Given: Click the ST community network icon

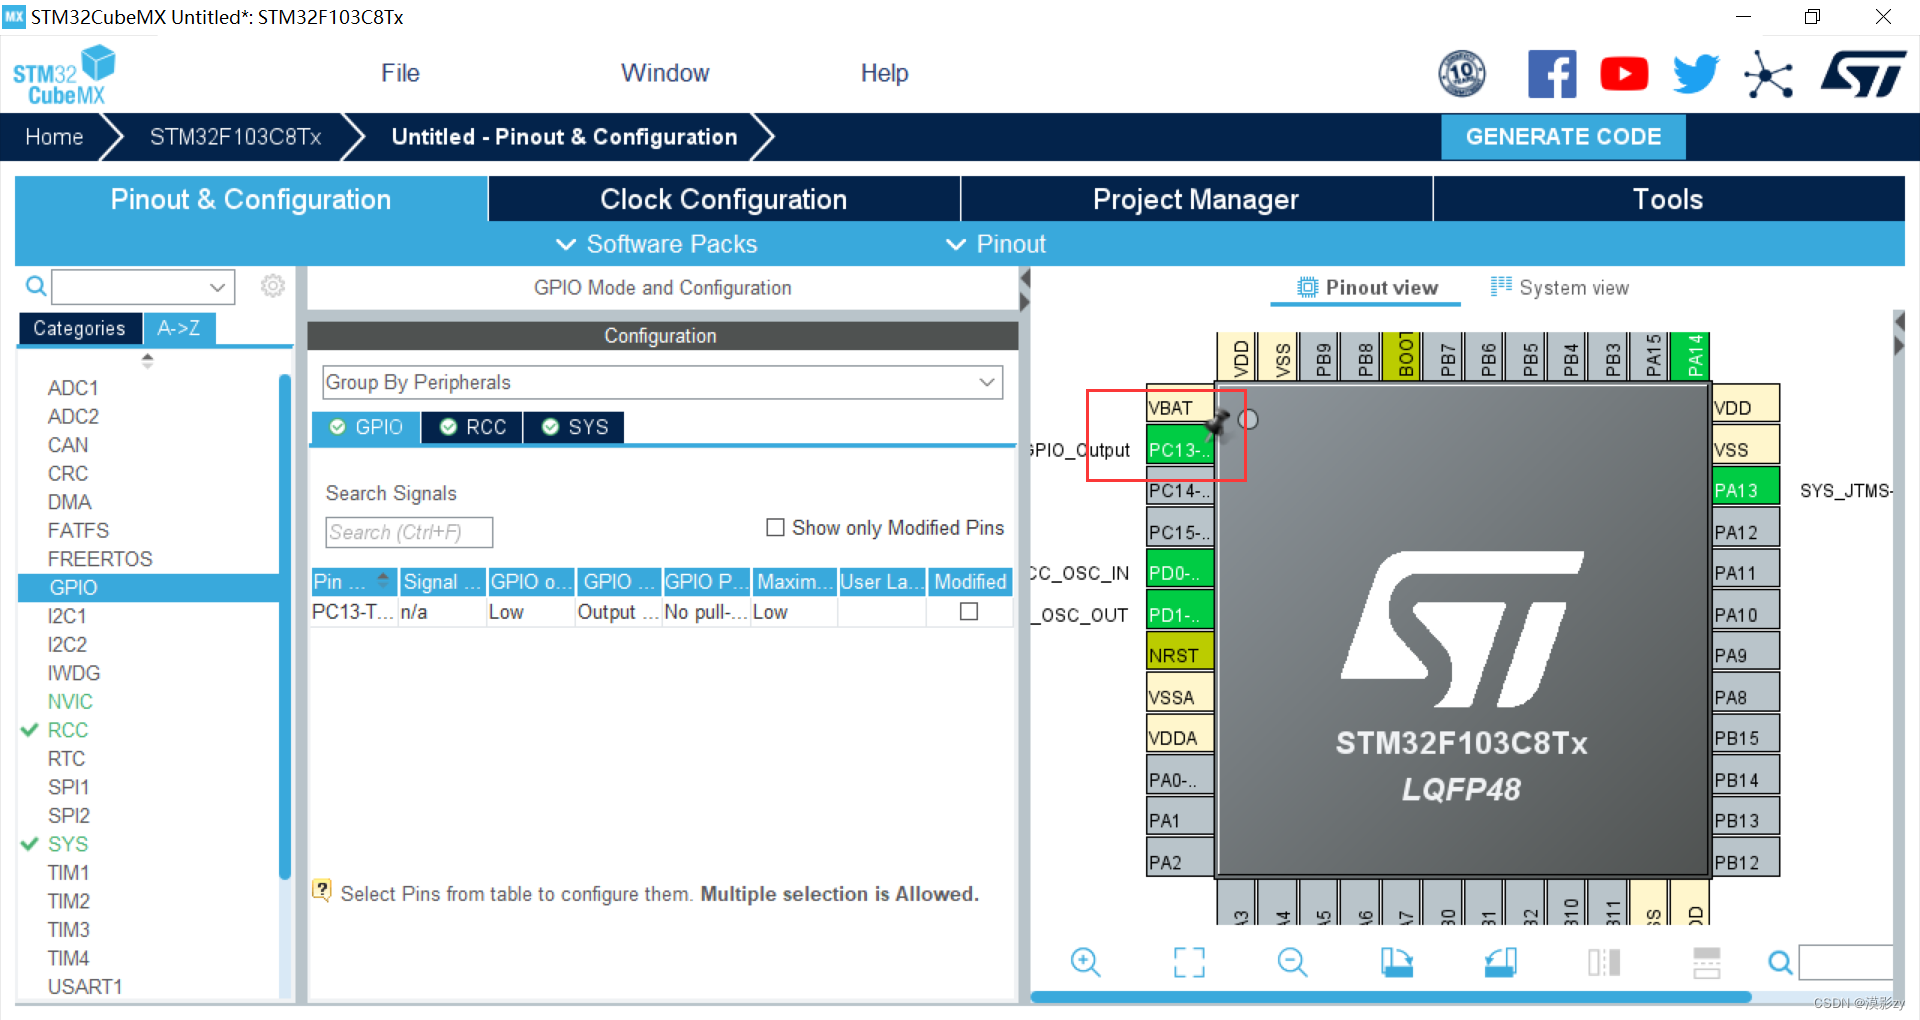Looking at the screenshot, I should (1768, 75).
